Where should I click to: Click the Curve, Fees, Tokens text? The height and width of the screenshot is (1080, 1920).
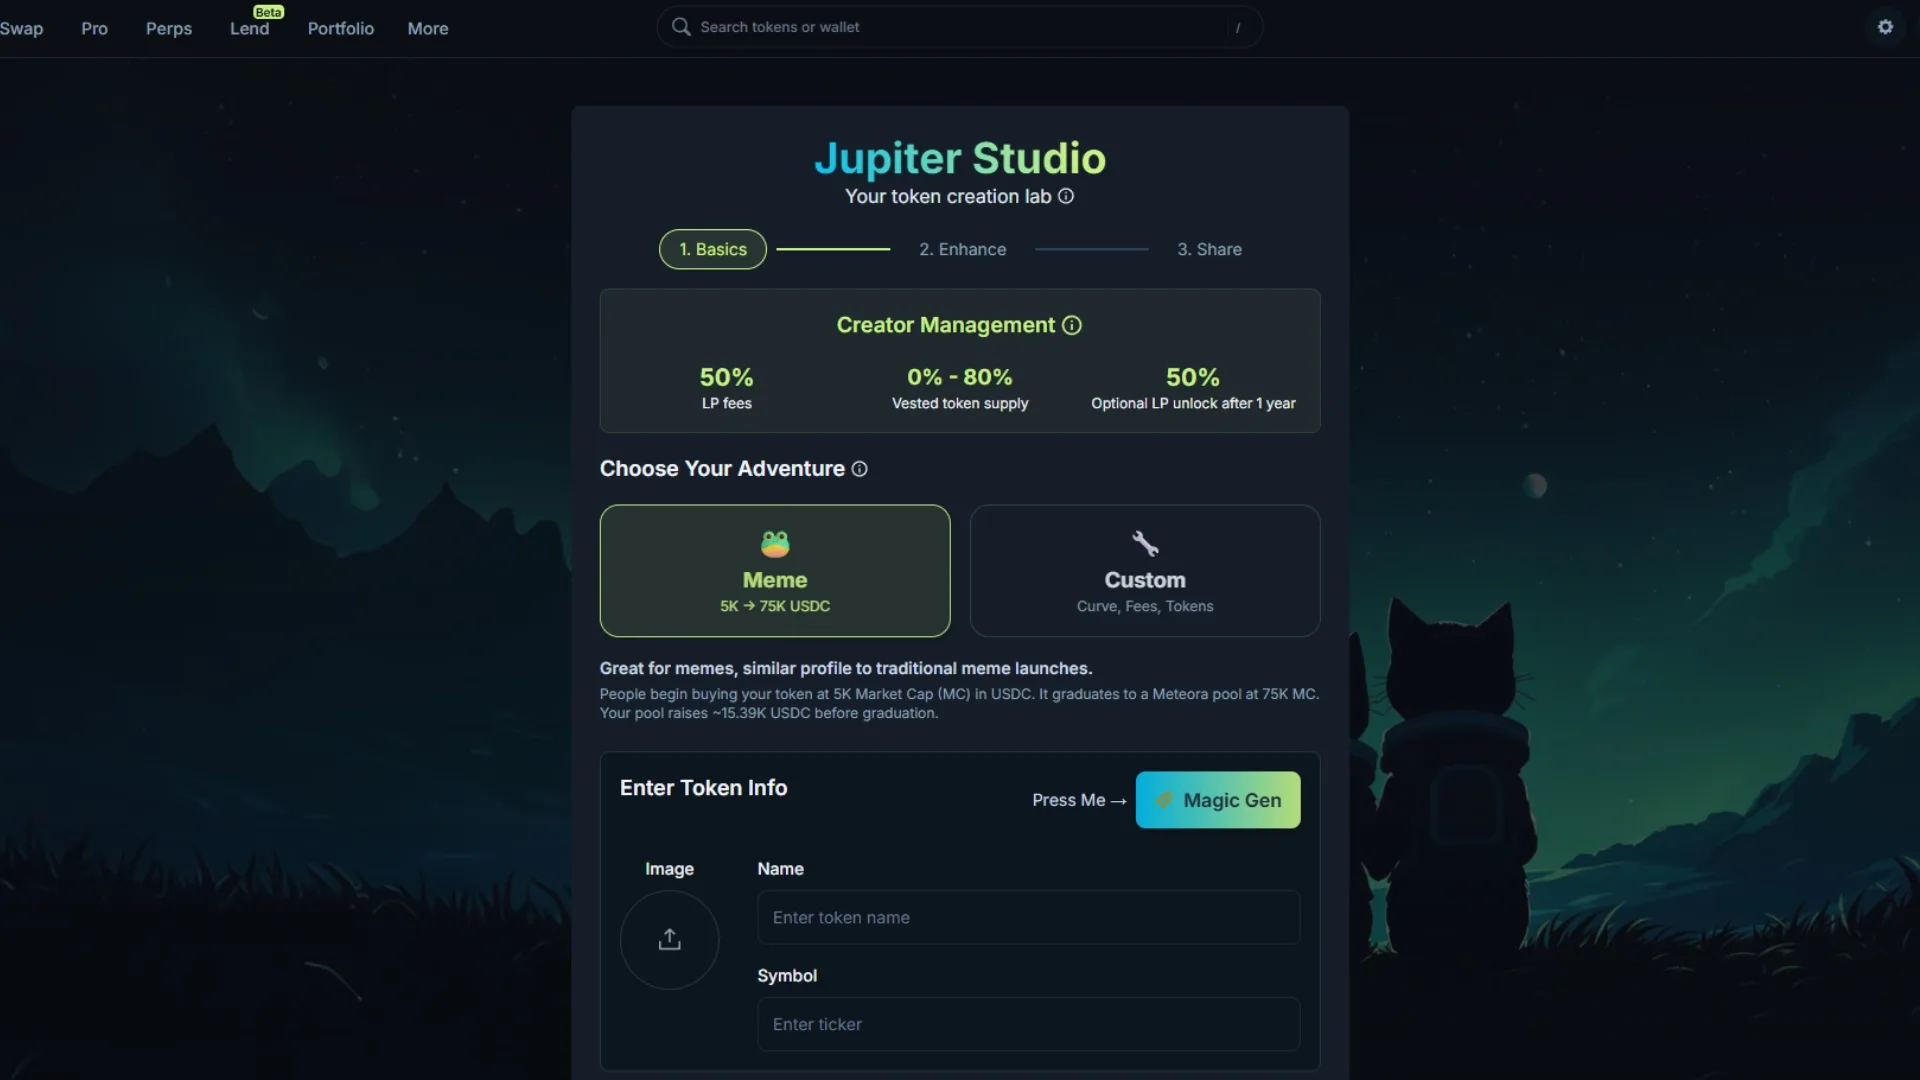pos(1145,606)
